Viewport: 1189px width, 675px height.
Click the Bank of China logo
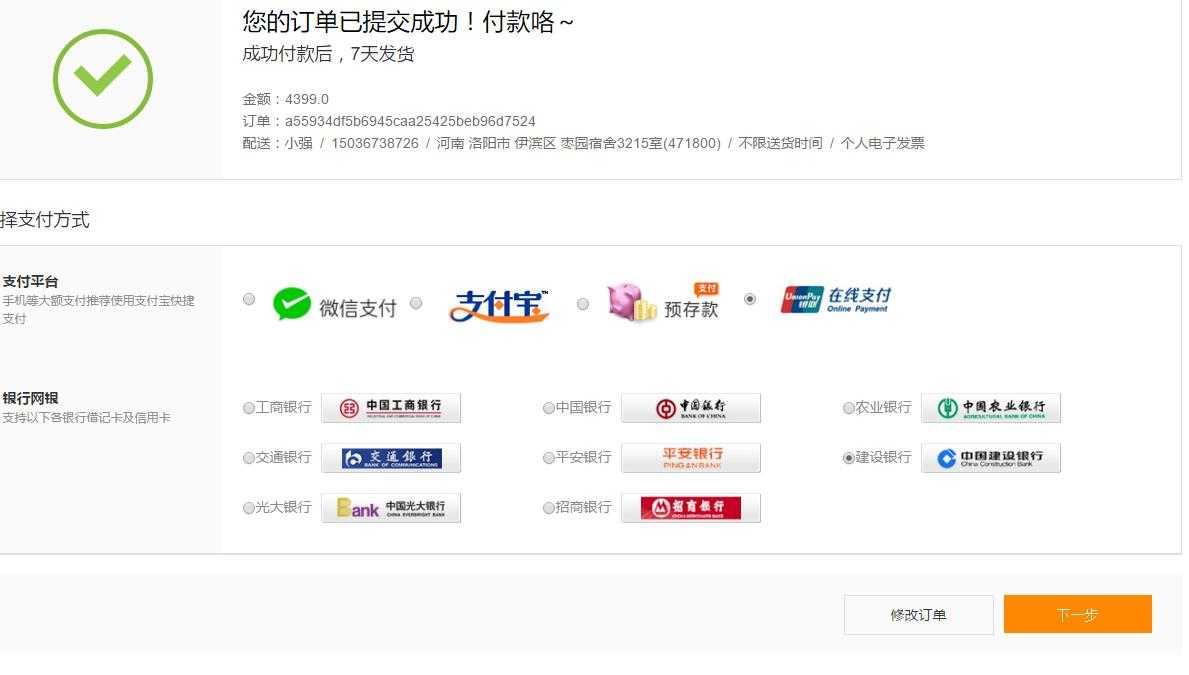click(x=691, y=408)
